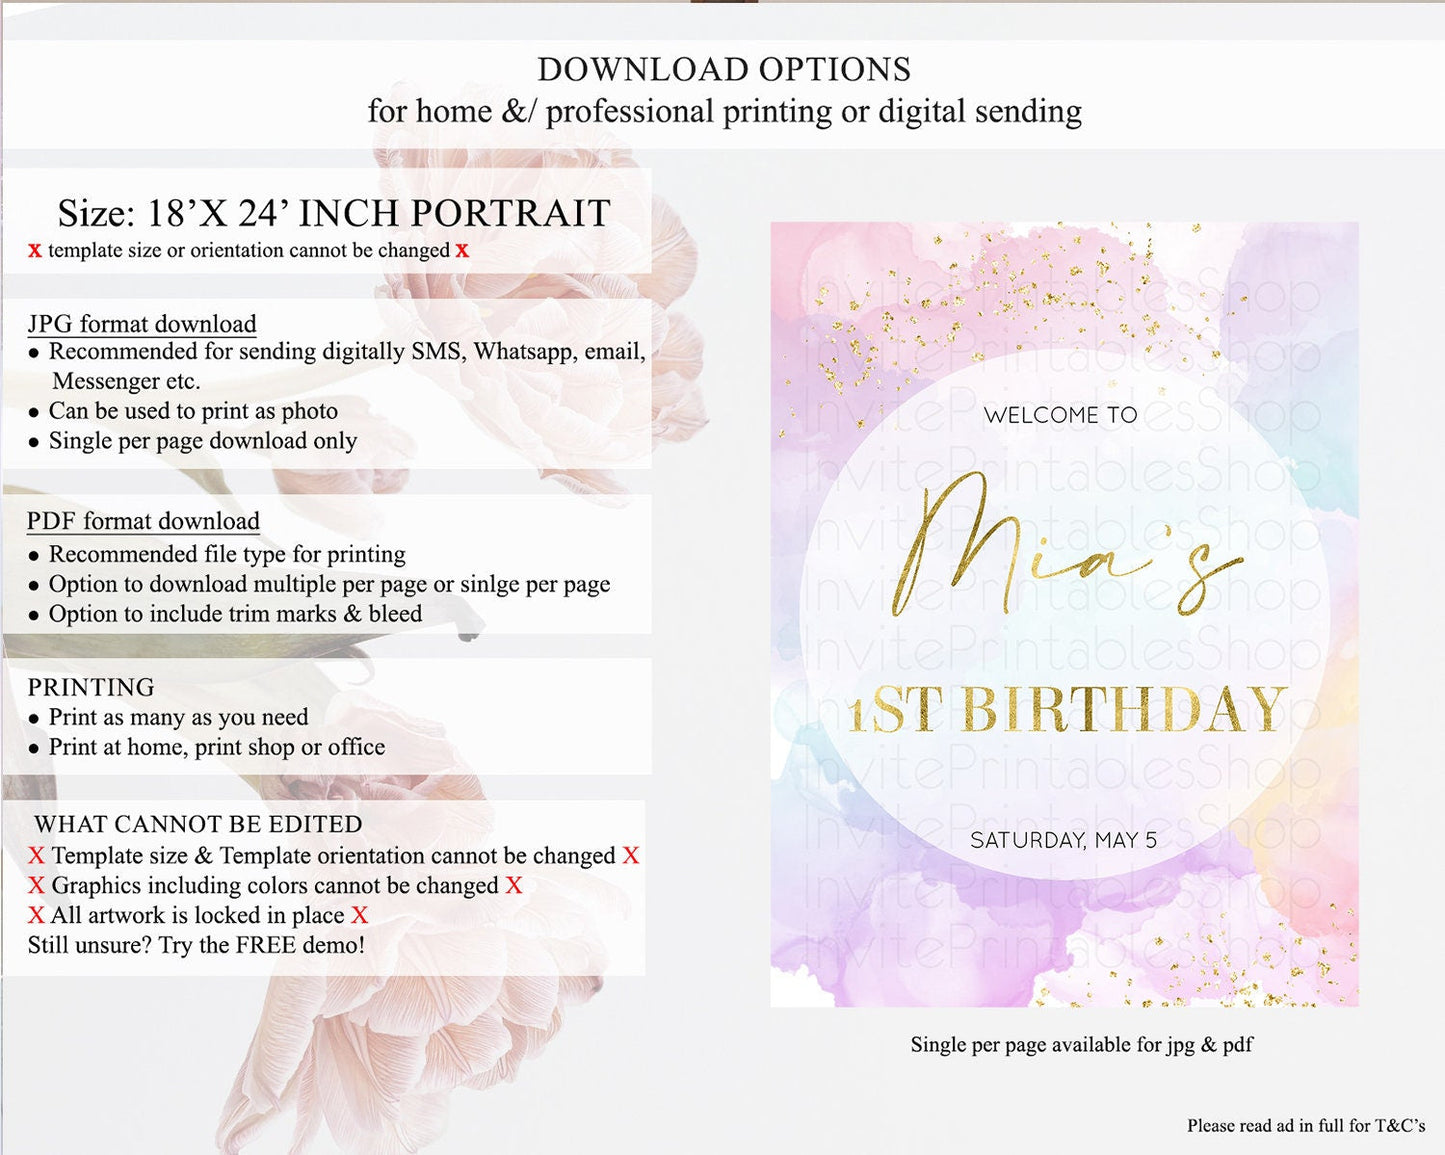Click the red X before 'All artwork is locked'
Screen dimensions: 1445x1155
36,916
